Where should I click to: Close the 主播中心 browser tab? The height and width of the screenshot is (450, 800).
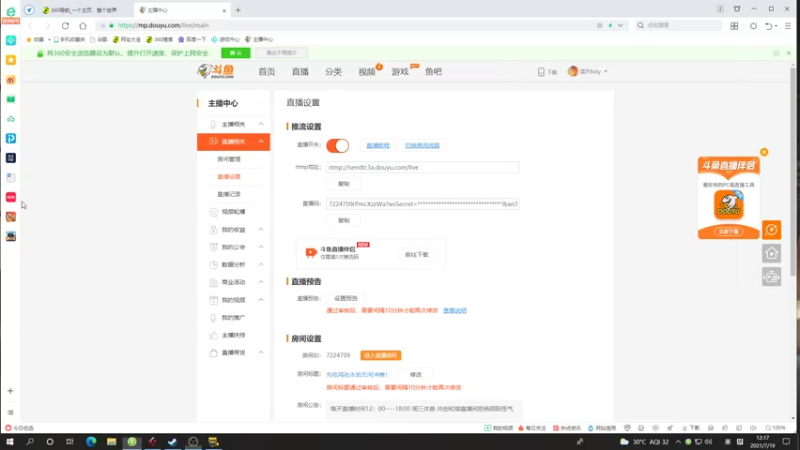(x=224, y=10)
